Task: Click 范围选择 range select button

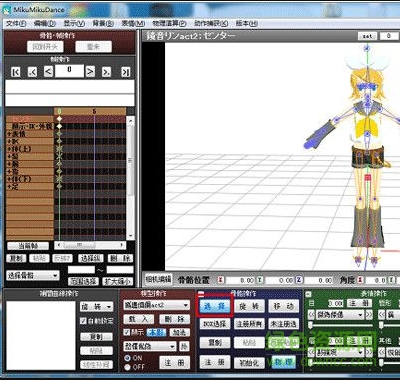Action: 83,281
